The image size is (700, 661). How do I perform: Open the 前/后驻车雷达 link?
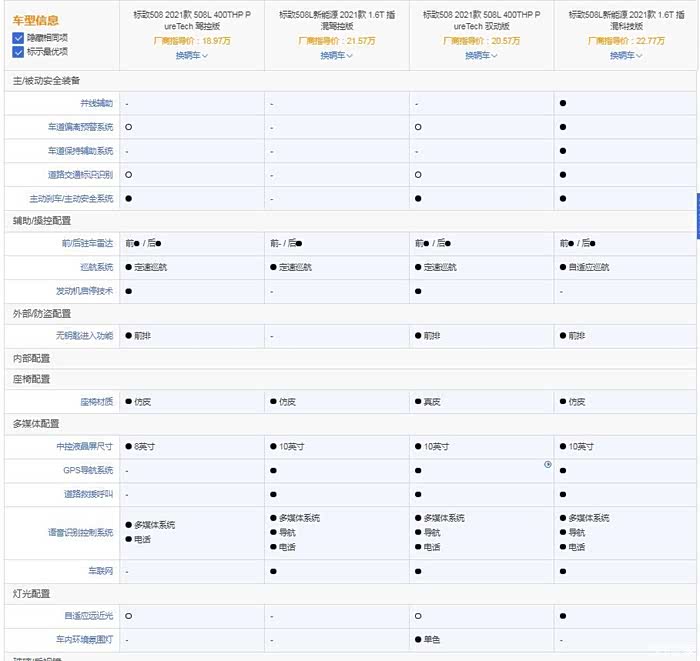(x=88, y=243)
